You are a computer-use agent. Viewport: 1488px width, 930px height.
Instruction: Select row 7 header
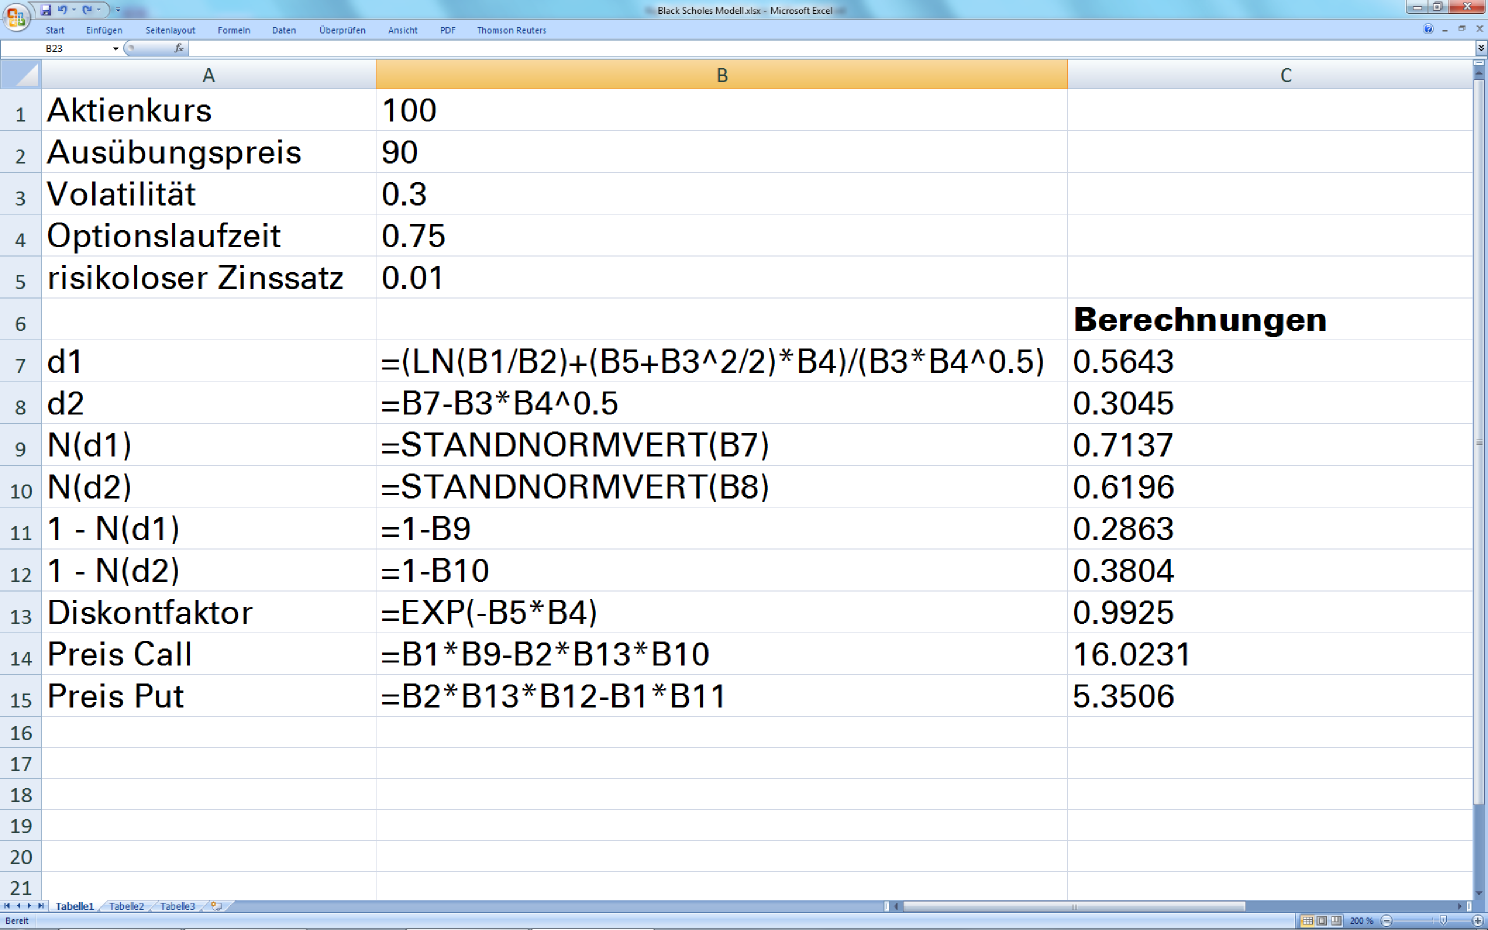pos(20,361)
